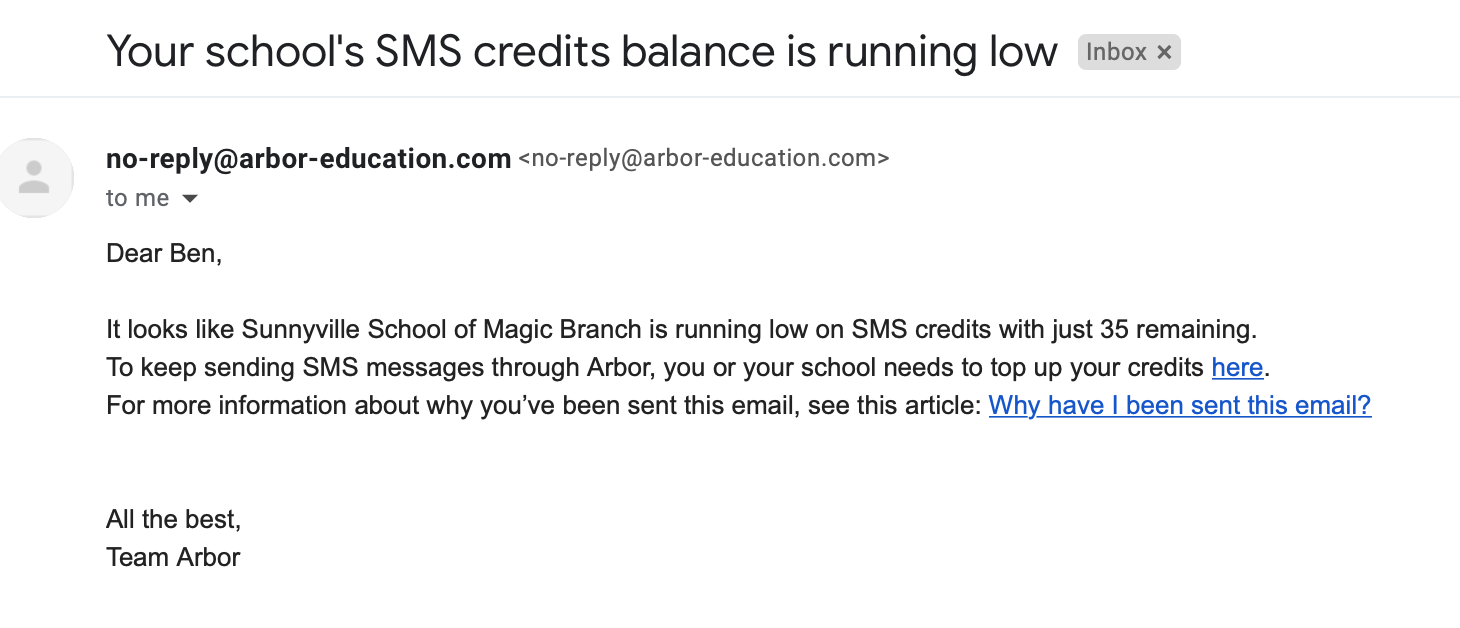
Task: Remove the Inbox label with its x
Action: point(1164,52)
